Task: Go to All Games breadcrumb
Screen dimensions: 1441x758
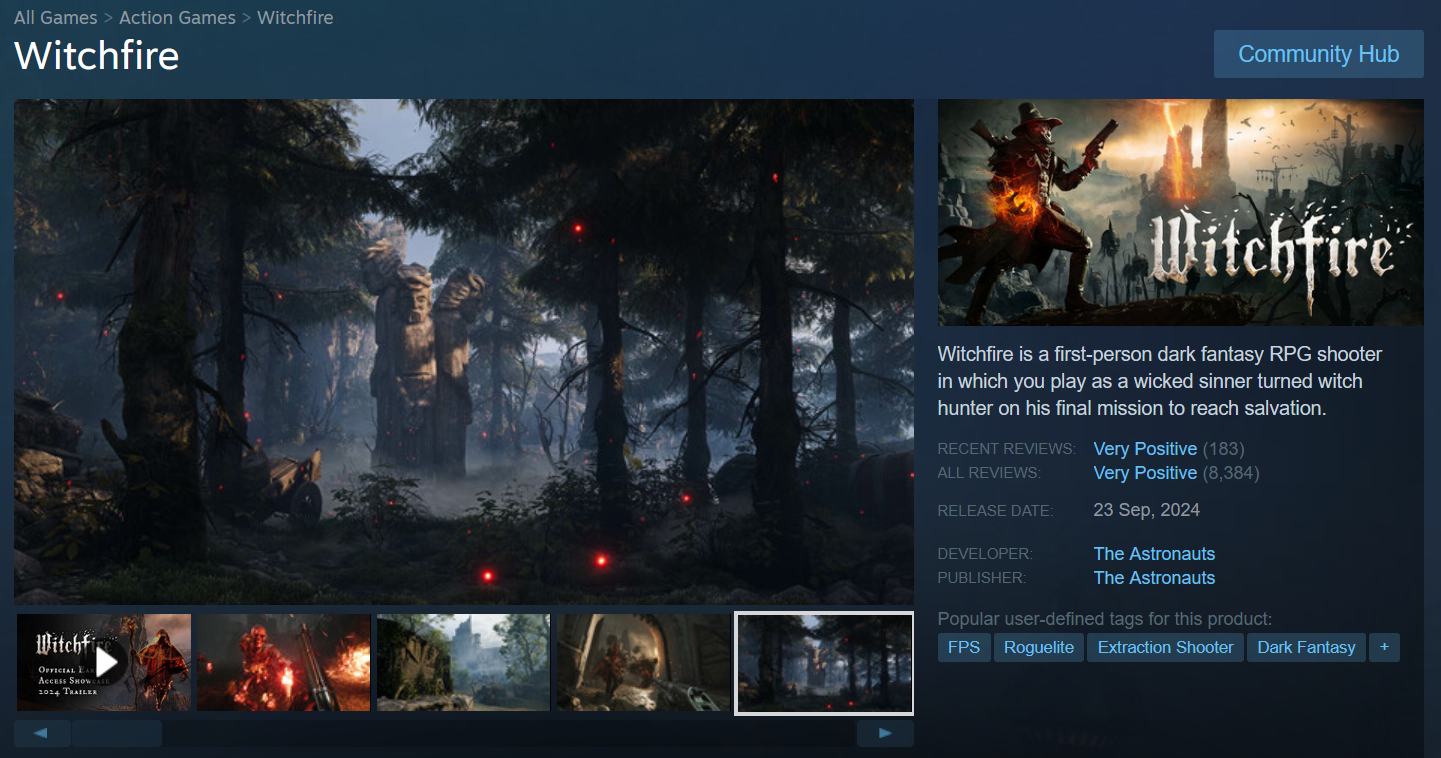Action: click(56, 18)
